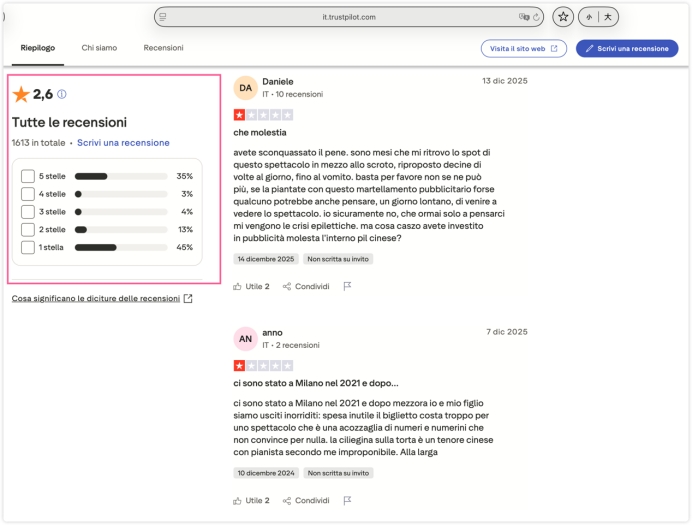Image resolution: width=693 pixels, height=525 pixels.
Task: Click the reload icon in the address bar
Action: tap(539, 17)
